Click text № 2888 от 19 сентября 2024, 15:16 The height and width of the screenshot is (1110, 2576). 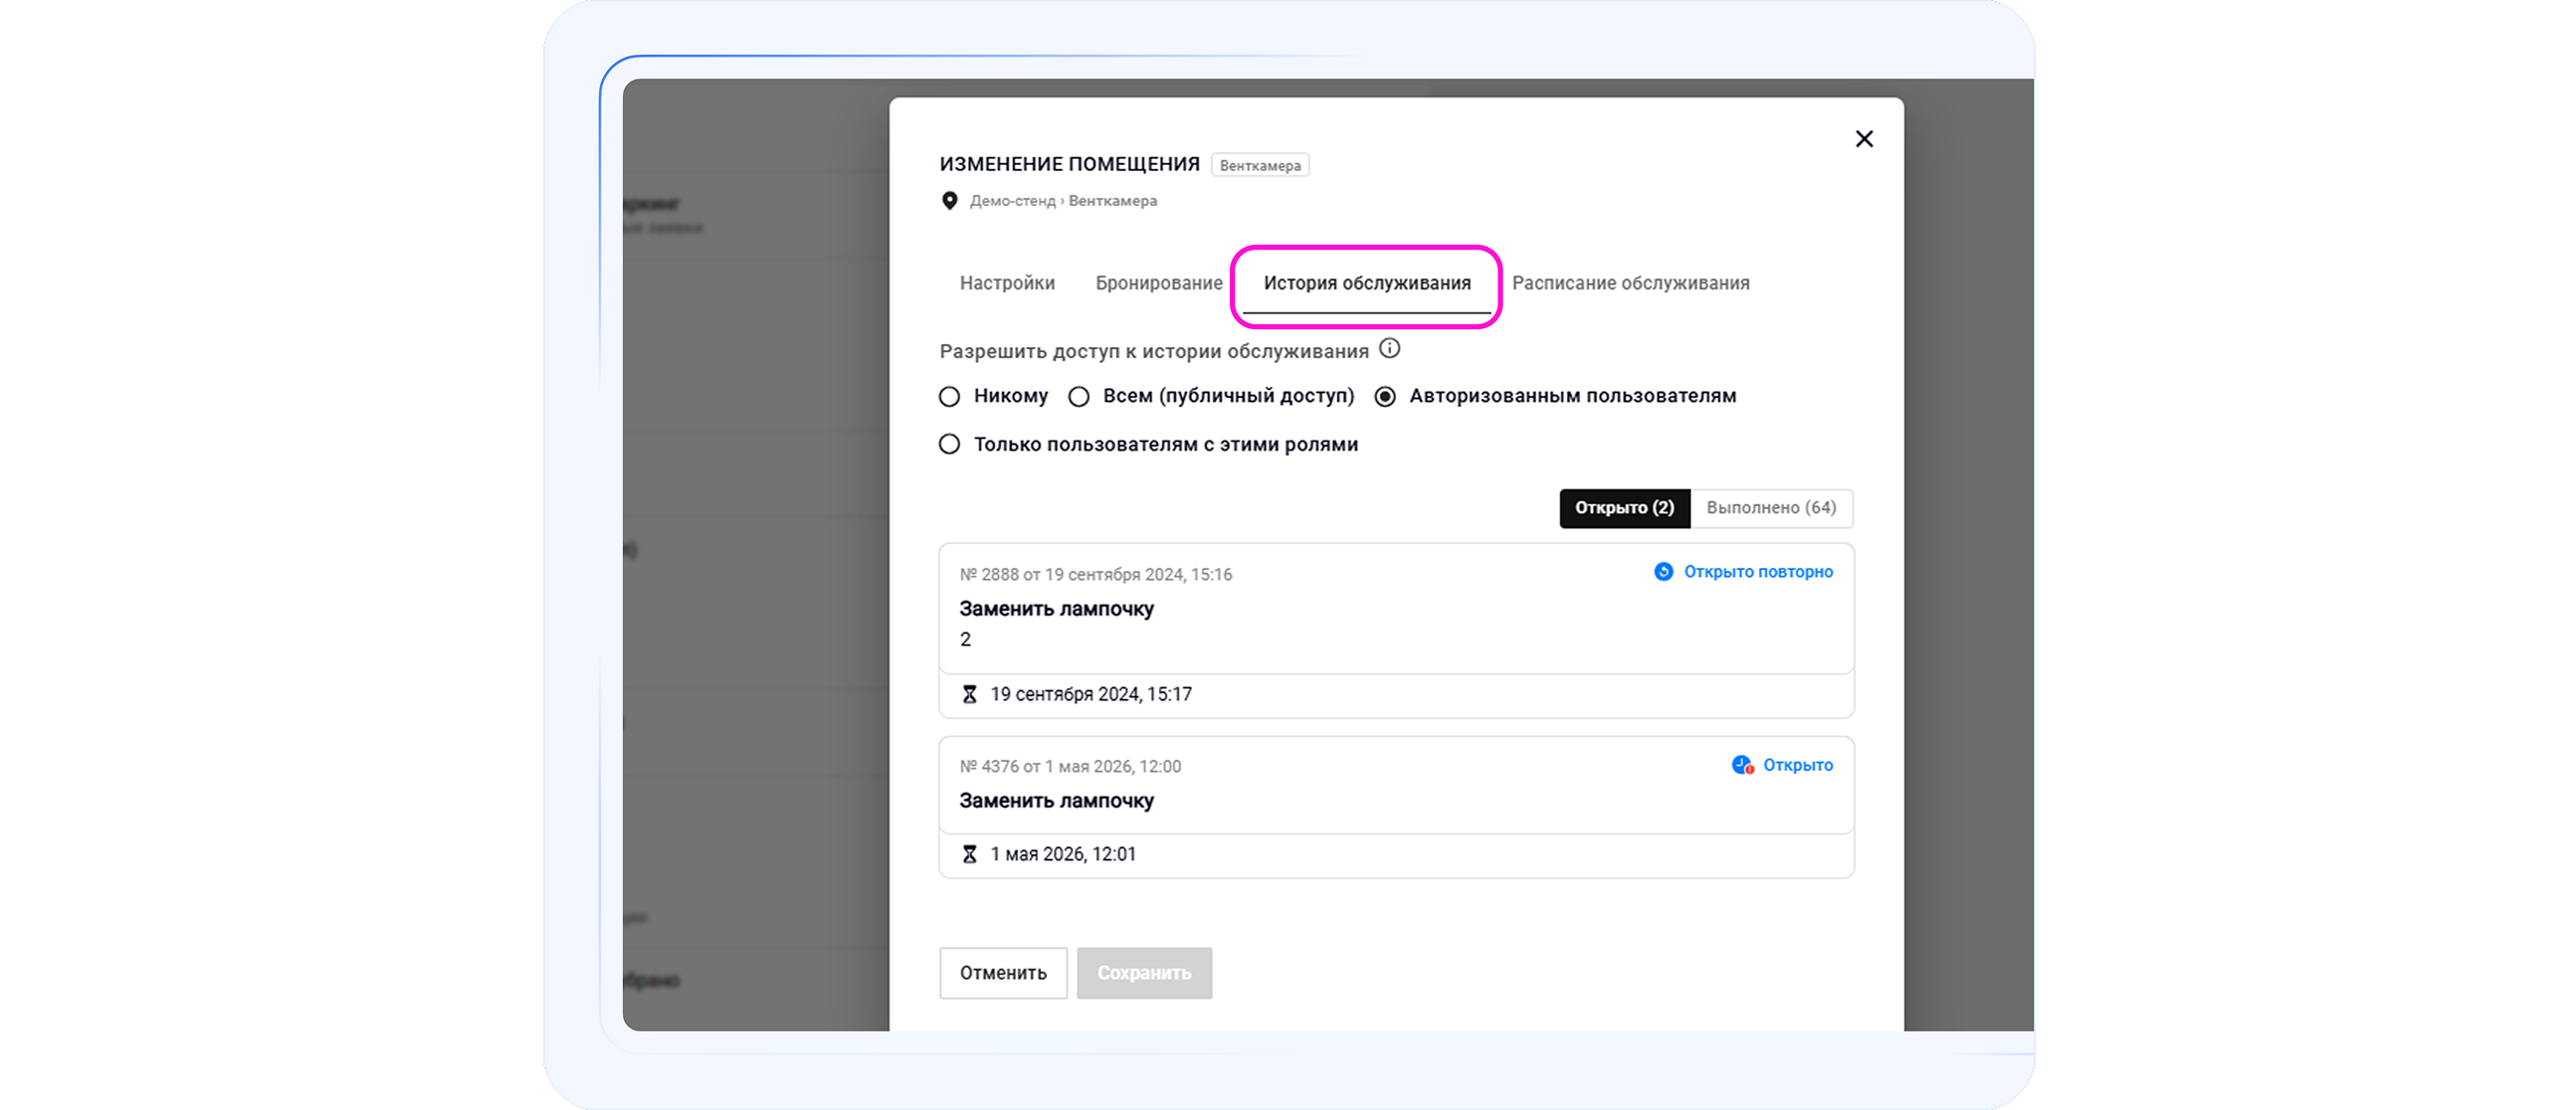click(x=1096, y=575)
